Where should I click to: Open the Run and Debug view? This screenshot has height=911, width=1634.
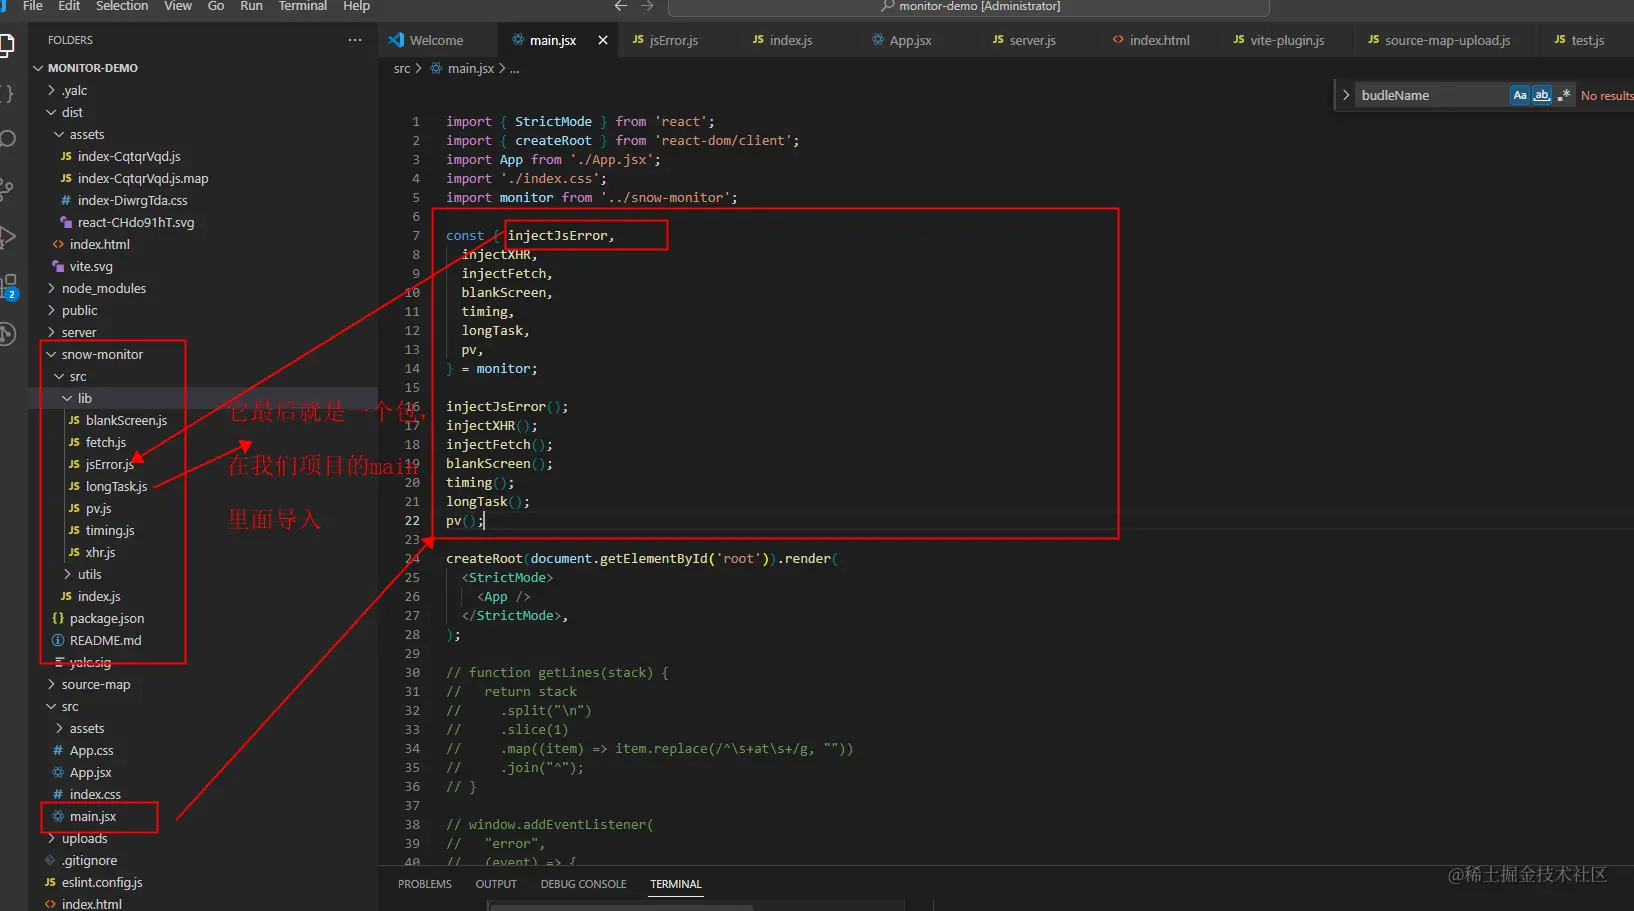(x=7, y=237)
